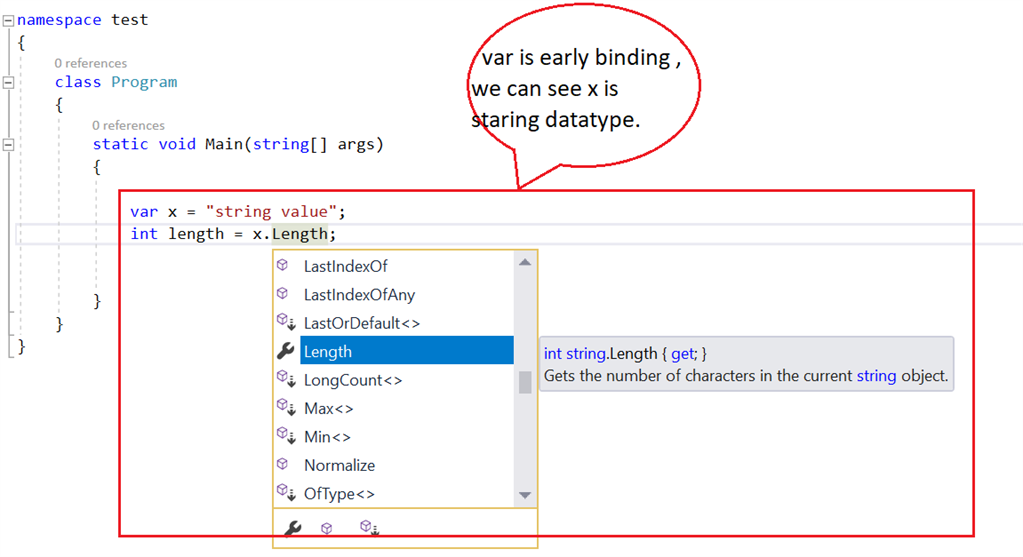
Task: Click the "string value" literal
Action: click(271, 212)
